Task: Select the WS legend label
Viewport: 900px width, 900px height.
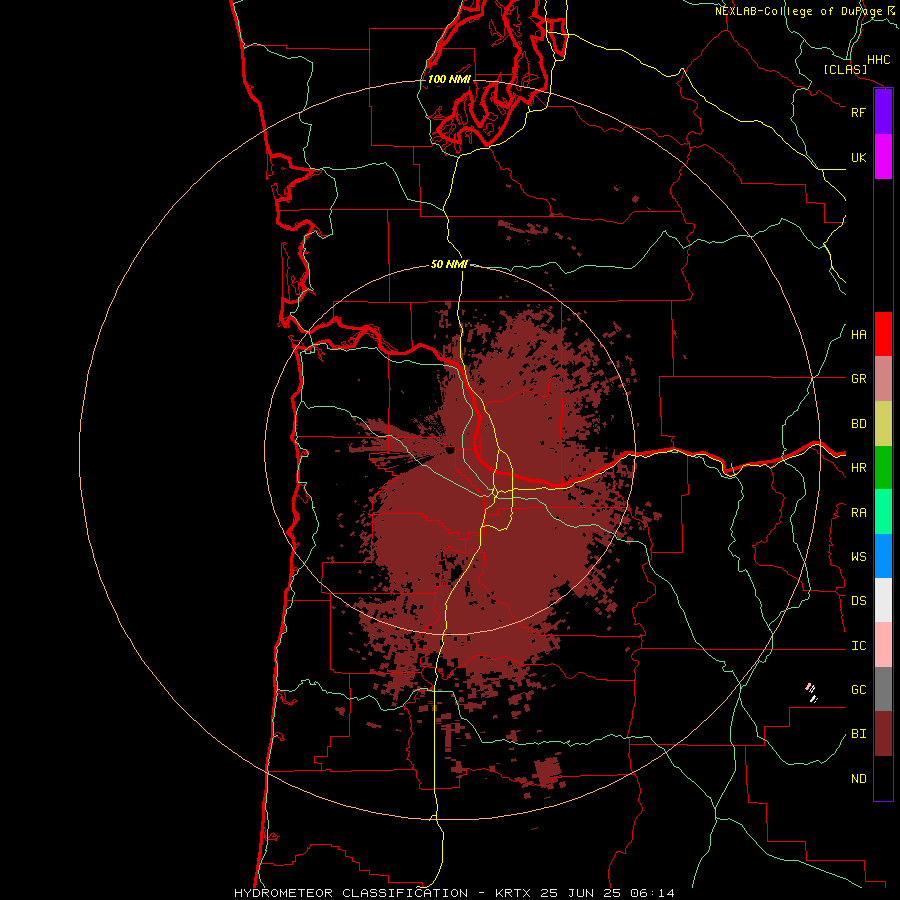Action: 859,557
